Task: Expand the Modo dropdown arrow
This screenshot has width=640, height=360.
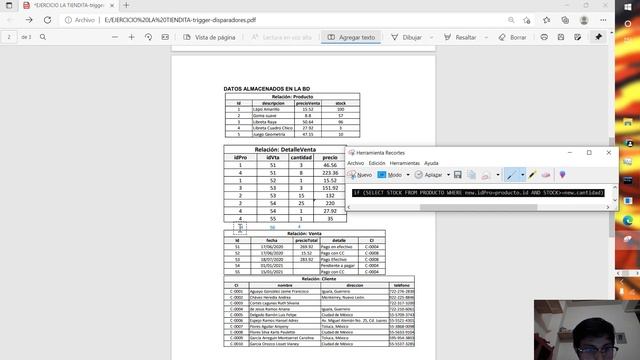Action: 408,175
